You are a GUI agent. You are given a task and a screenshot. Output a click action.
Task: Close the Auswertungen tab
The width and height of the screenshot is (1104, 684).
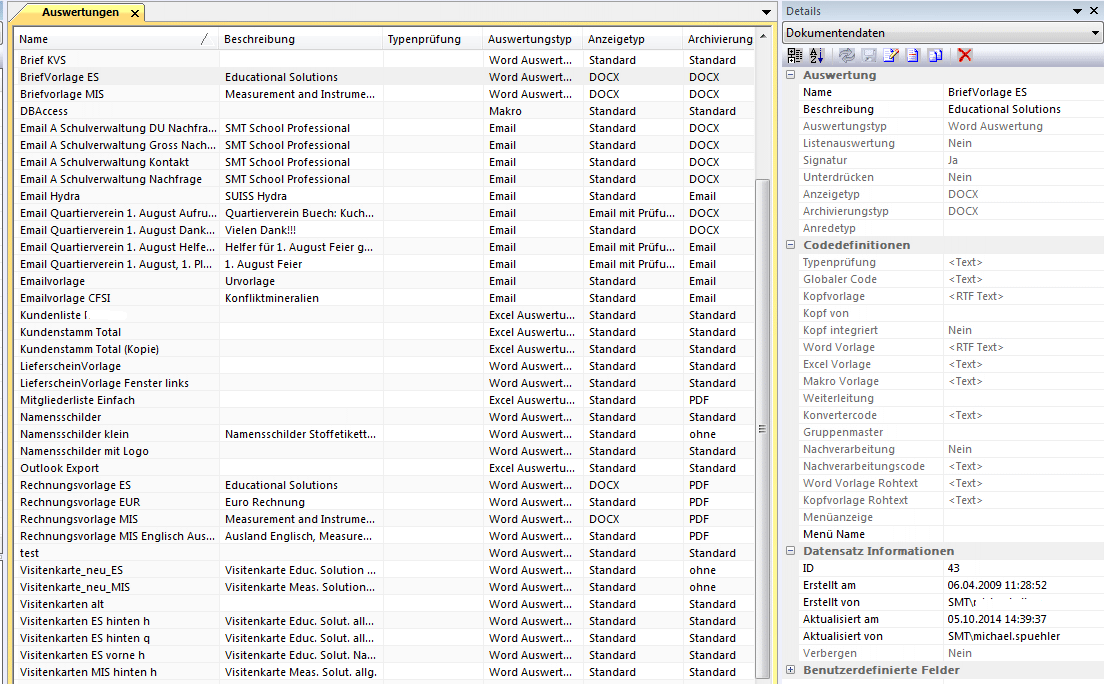tap(134, 13)
